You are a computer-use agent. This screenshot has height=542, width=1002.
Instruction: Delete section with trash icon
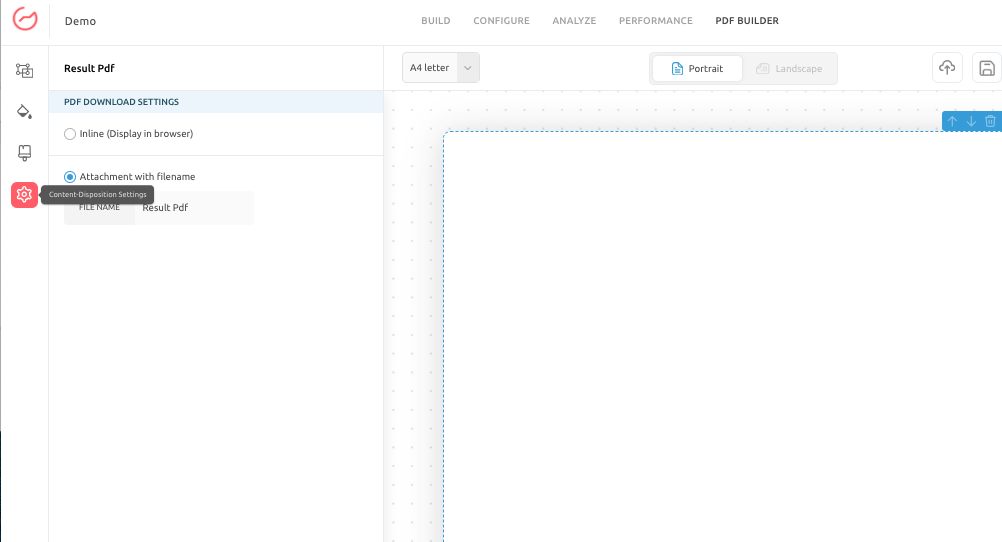tap(990, 121)
